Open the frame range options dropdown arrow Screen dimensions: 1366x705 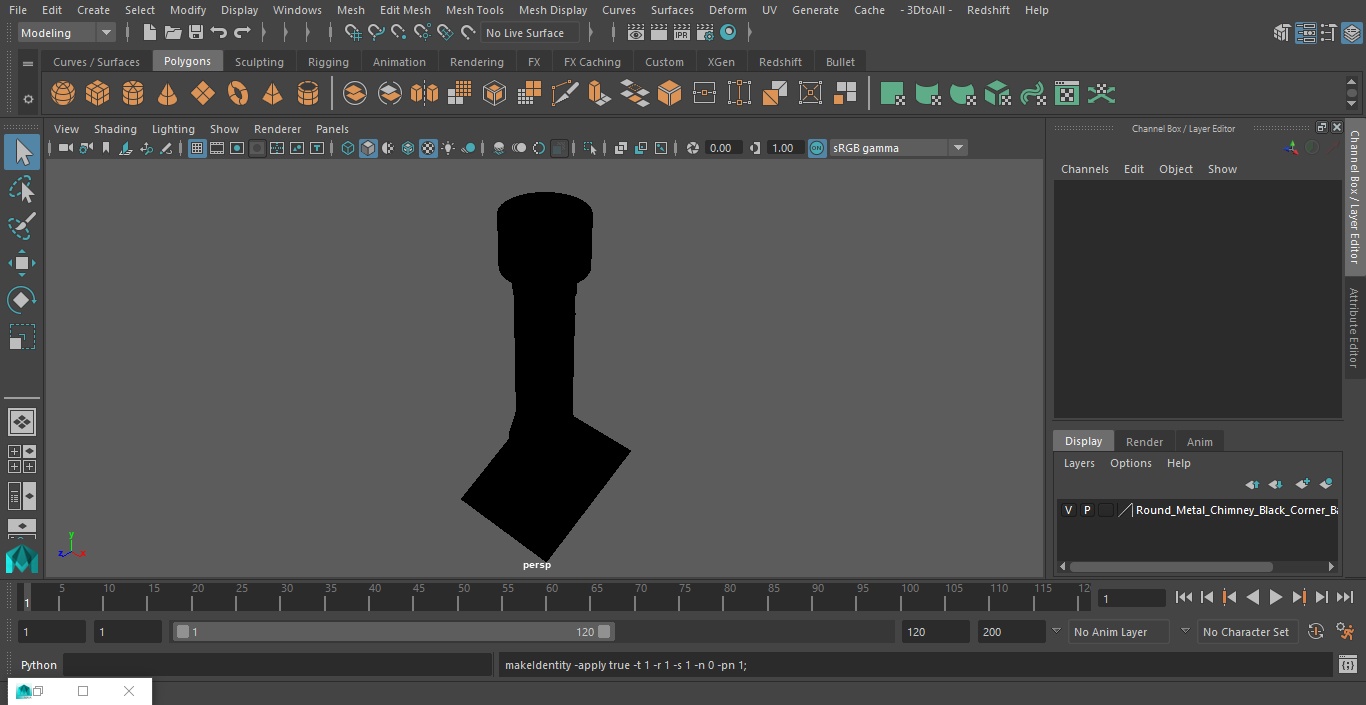[1056, 632]
